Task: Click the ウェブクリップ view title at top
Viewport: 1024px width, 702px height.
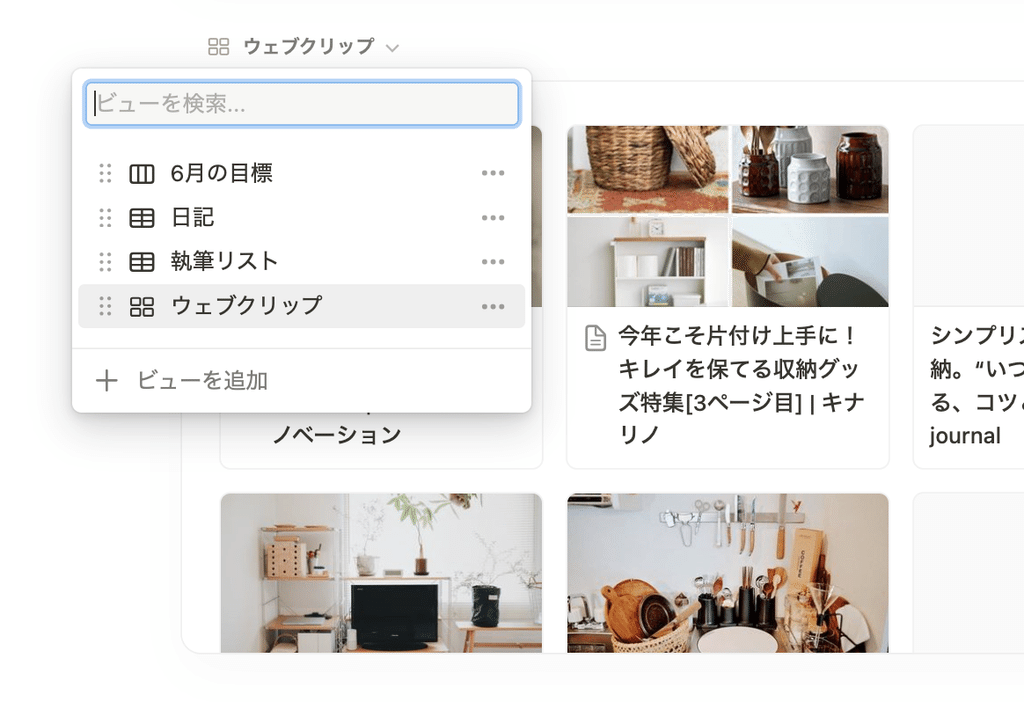Action: (308, 46)
